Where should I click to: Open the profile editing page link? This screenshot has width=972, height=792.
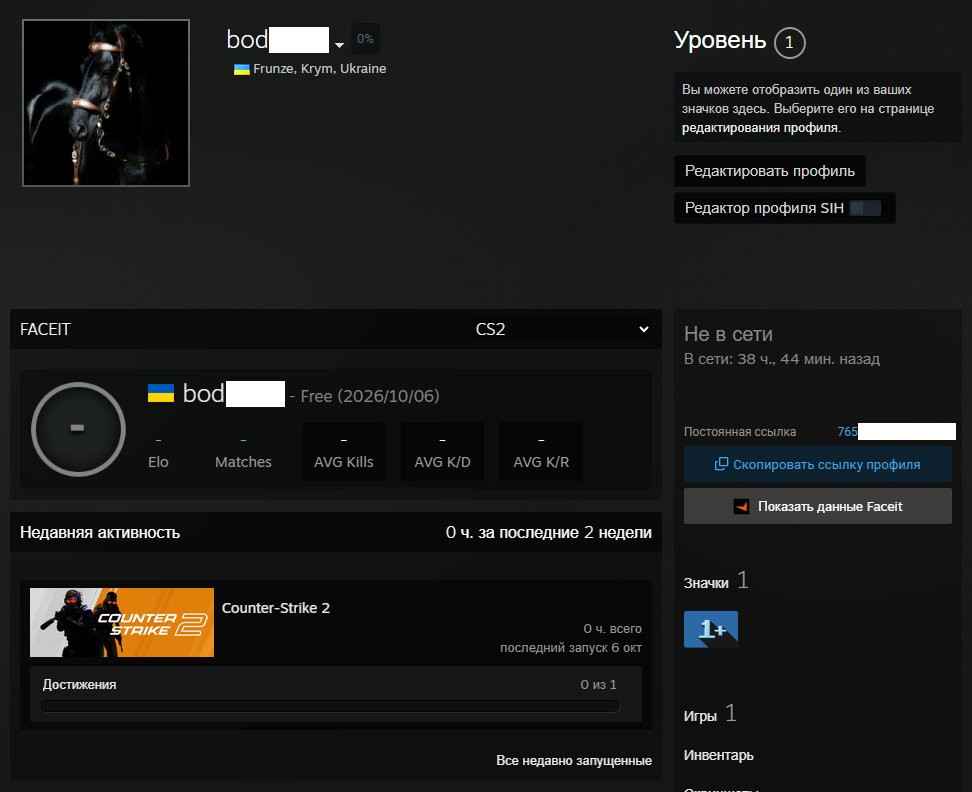point(759,128)
